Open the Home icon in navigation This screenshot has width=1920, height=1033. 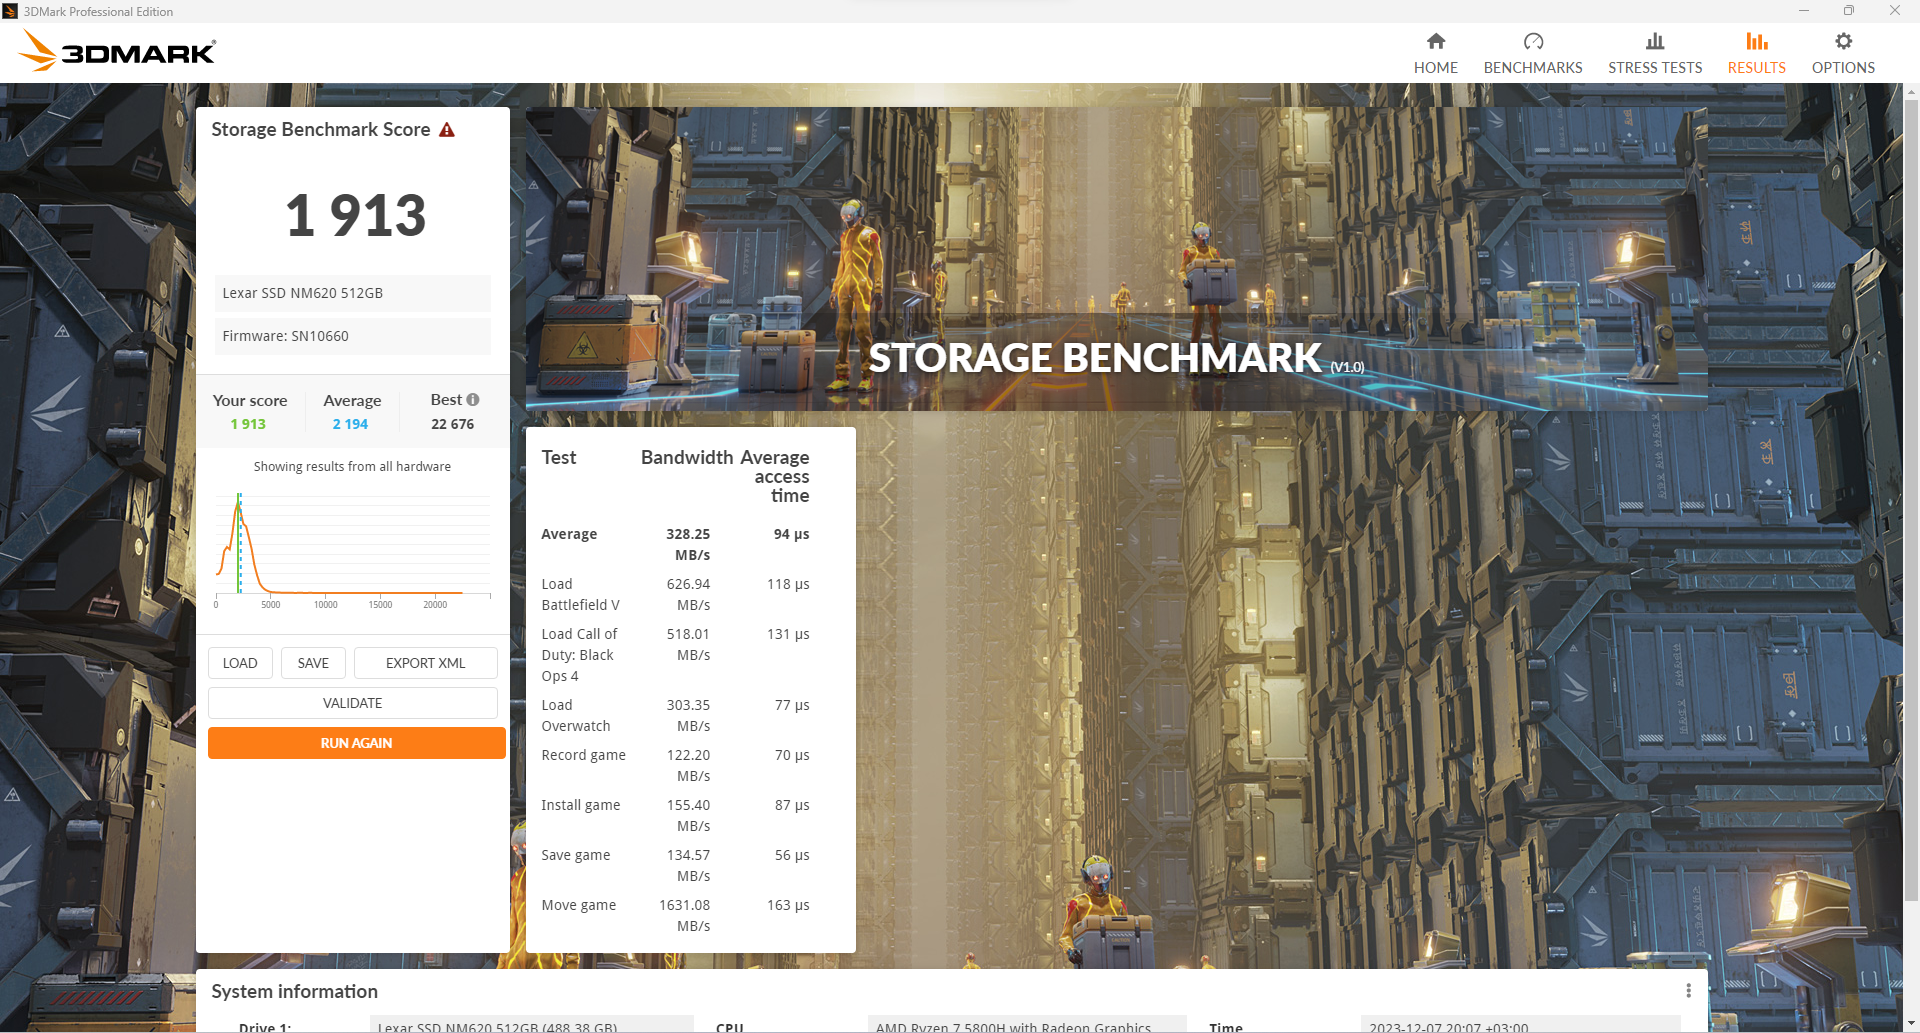tap(1436, 41)
